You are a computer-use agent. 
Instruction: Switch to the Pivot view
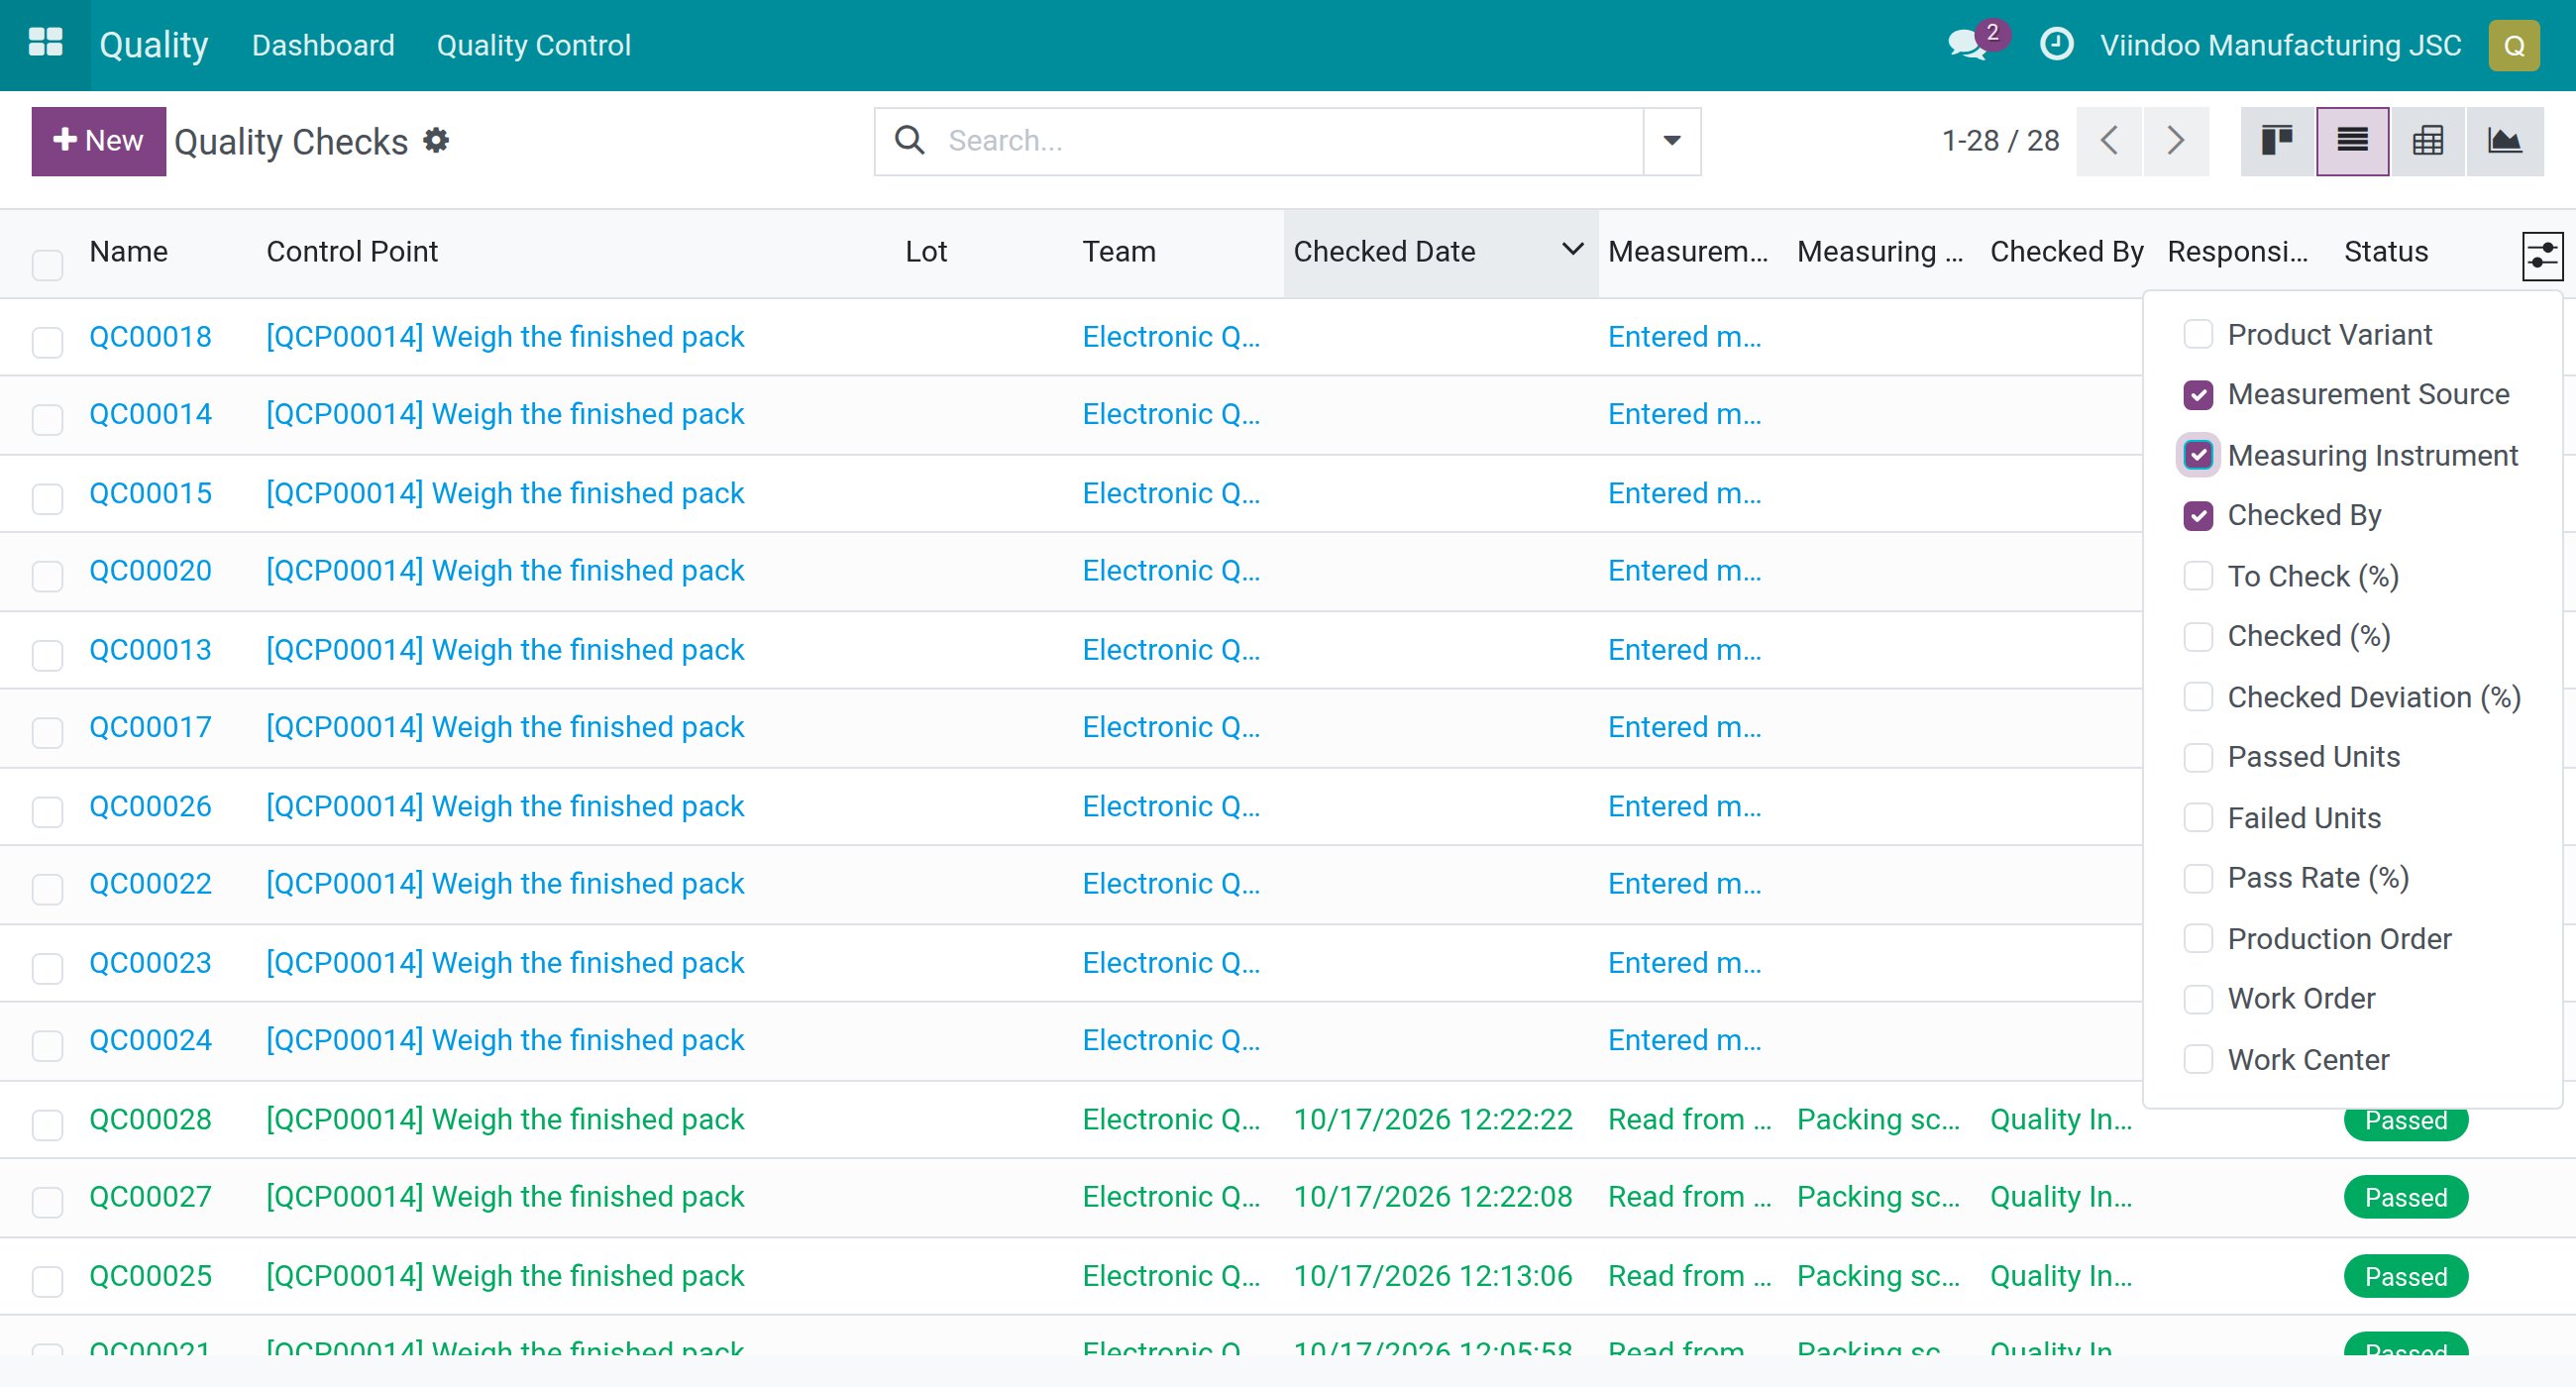(2427, 141)
